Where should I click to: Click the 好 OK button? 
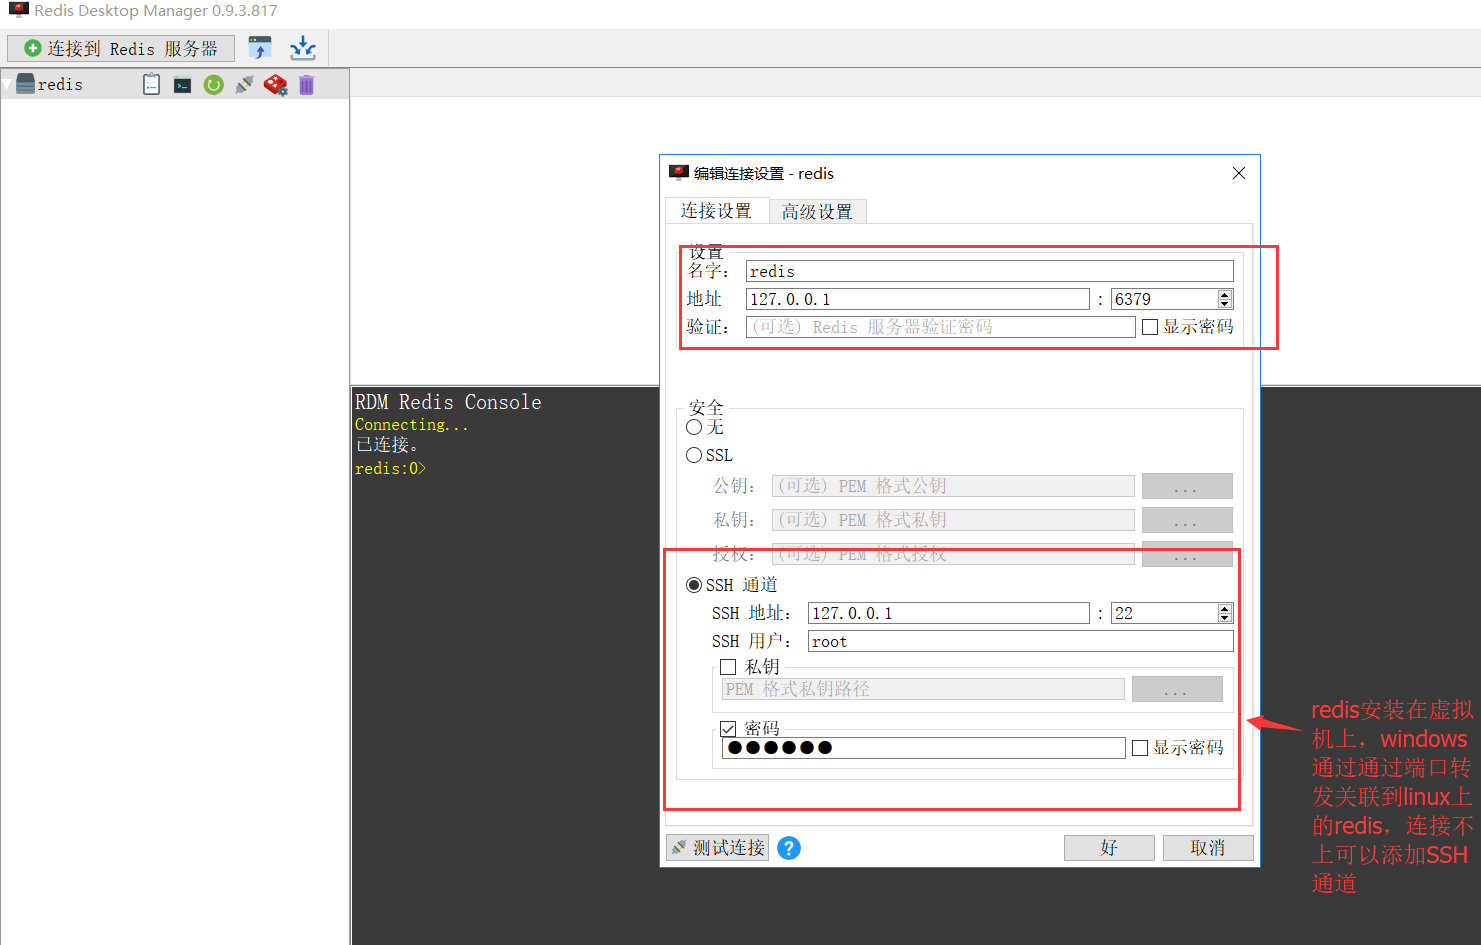(1109, 848)
